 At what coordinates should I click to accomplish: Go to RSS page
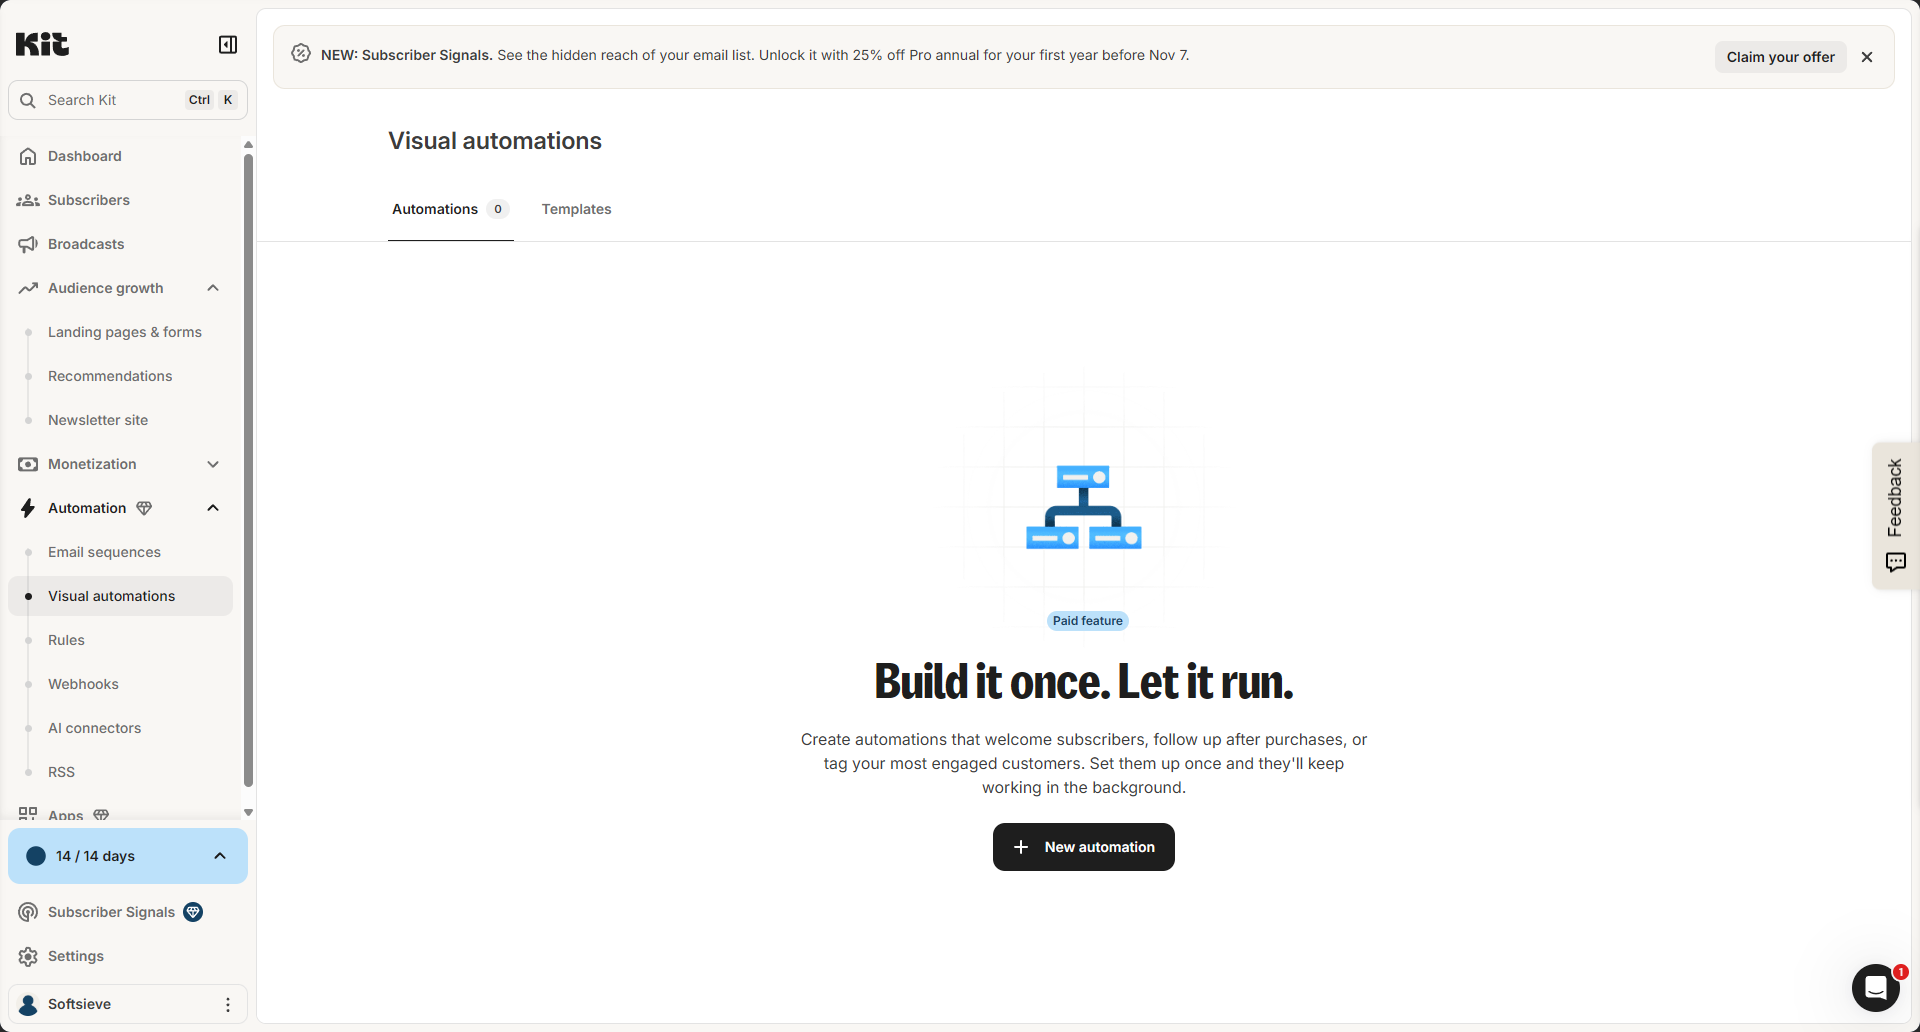pyautogui.click(x=61, y=772)
